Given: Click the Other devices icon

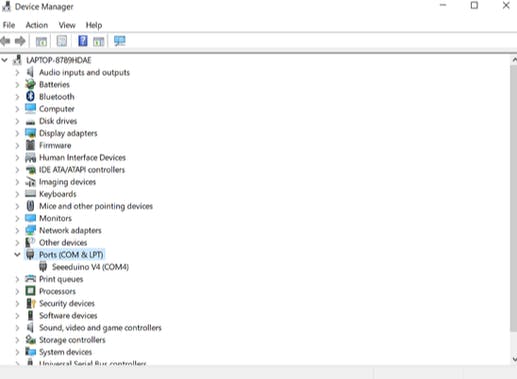Looking at the screenshot, I should tap(30, 242).
